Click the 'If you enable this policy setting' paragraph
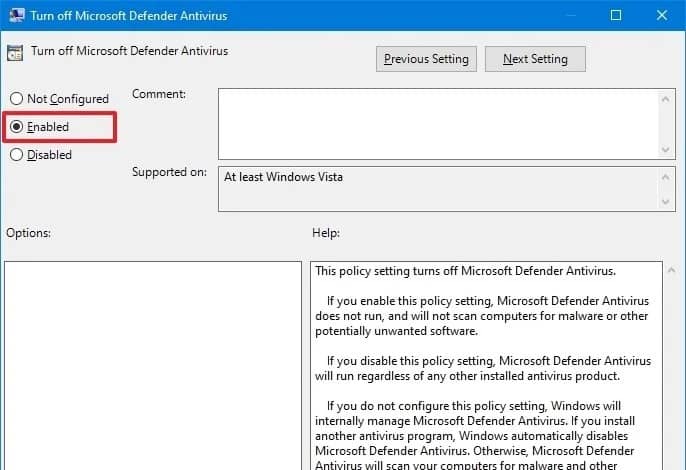Viewport: 686px width, 470px height. point(482,316)
